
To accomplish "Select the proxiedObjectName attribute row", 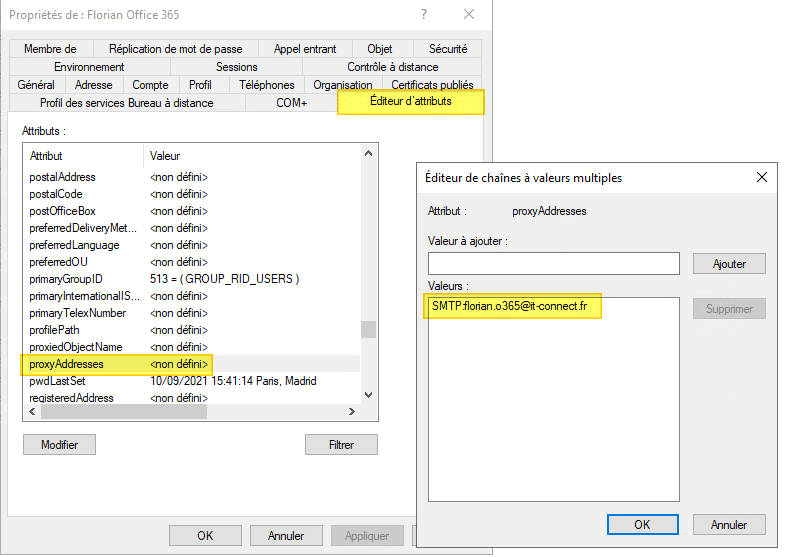I will (192, 347).
